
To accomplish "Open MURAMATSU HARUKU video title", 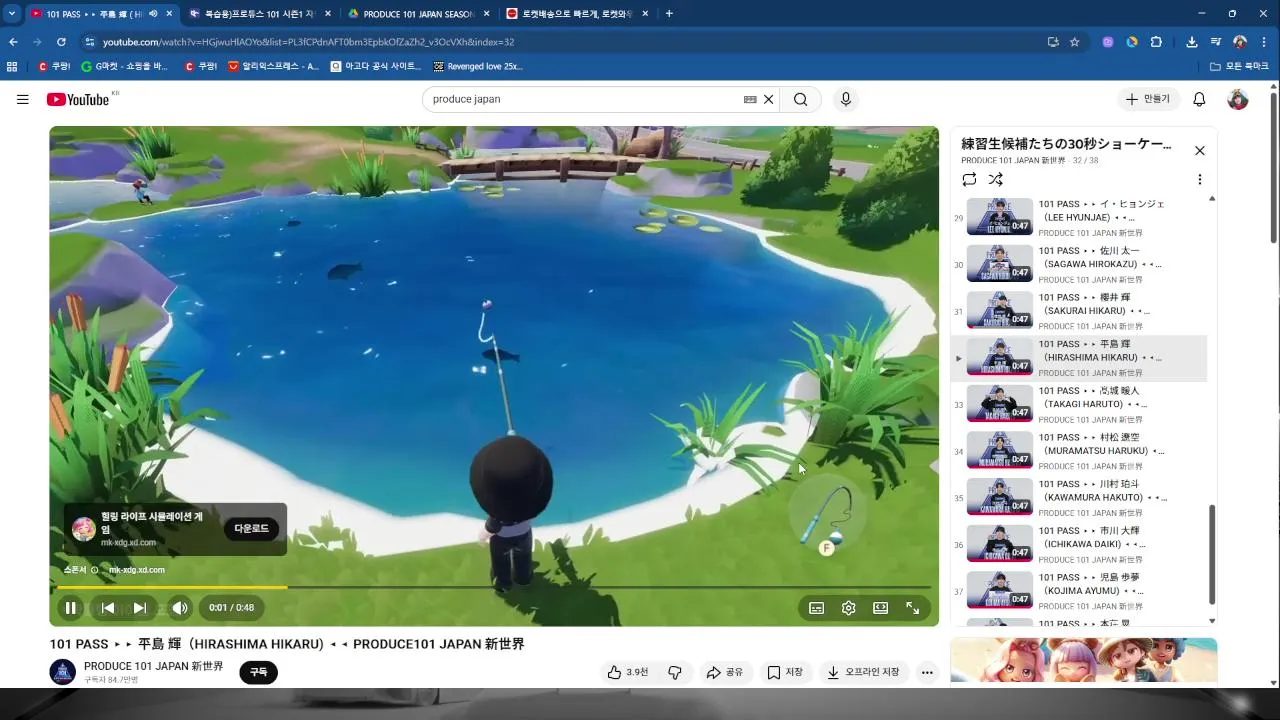I will coord(1102,444).
